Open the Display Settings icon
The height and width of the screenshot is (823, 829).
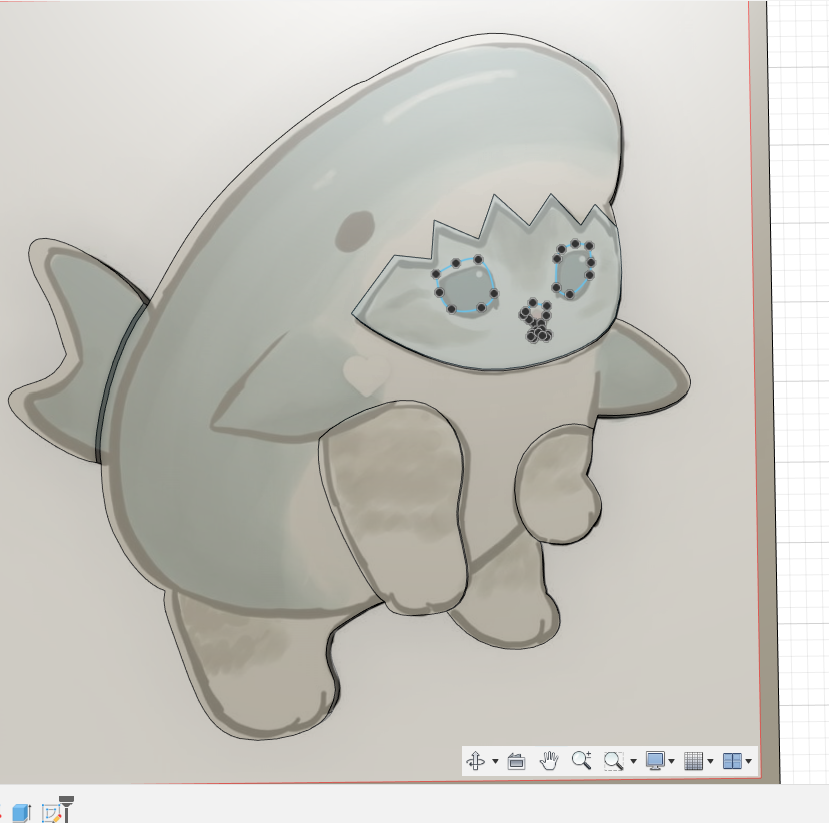coord(656,760)
